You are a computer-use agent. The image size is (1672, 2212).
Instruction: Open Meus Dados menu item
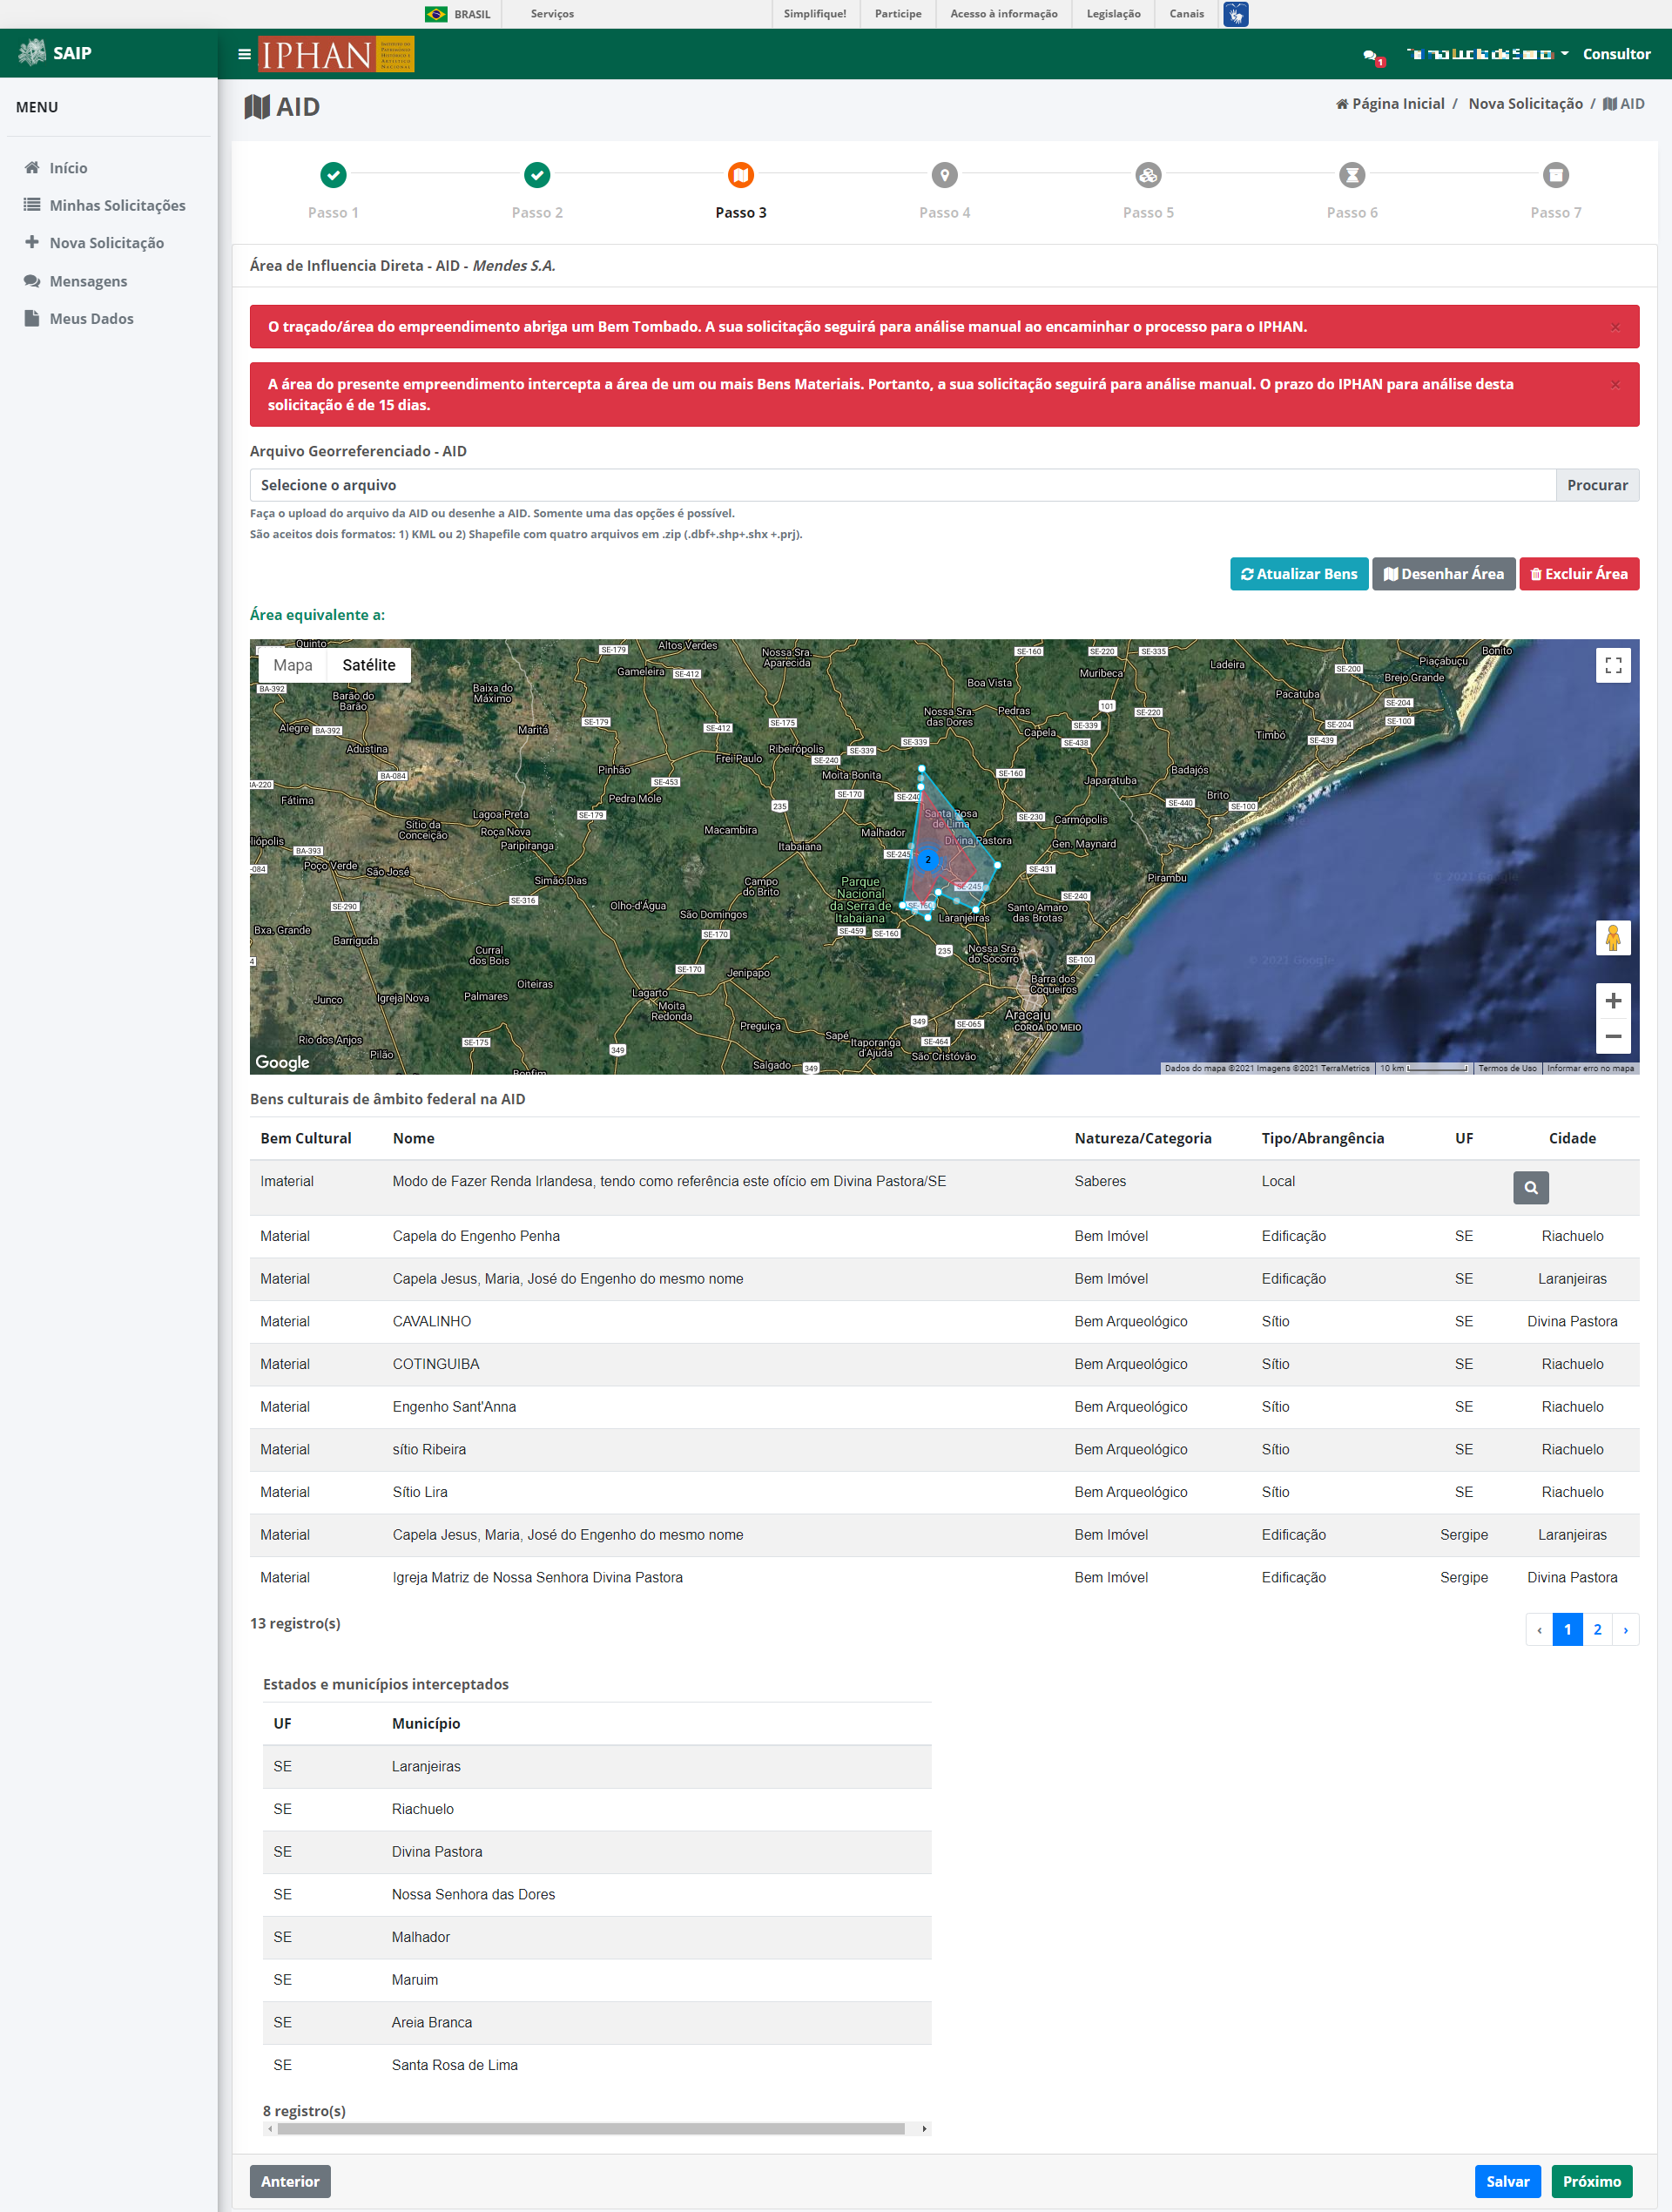(91, 318)
